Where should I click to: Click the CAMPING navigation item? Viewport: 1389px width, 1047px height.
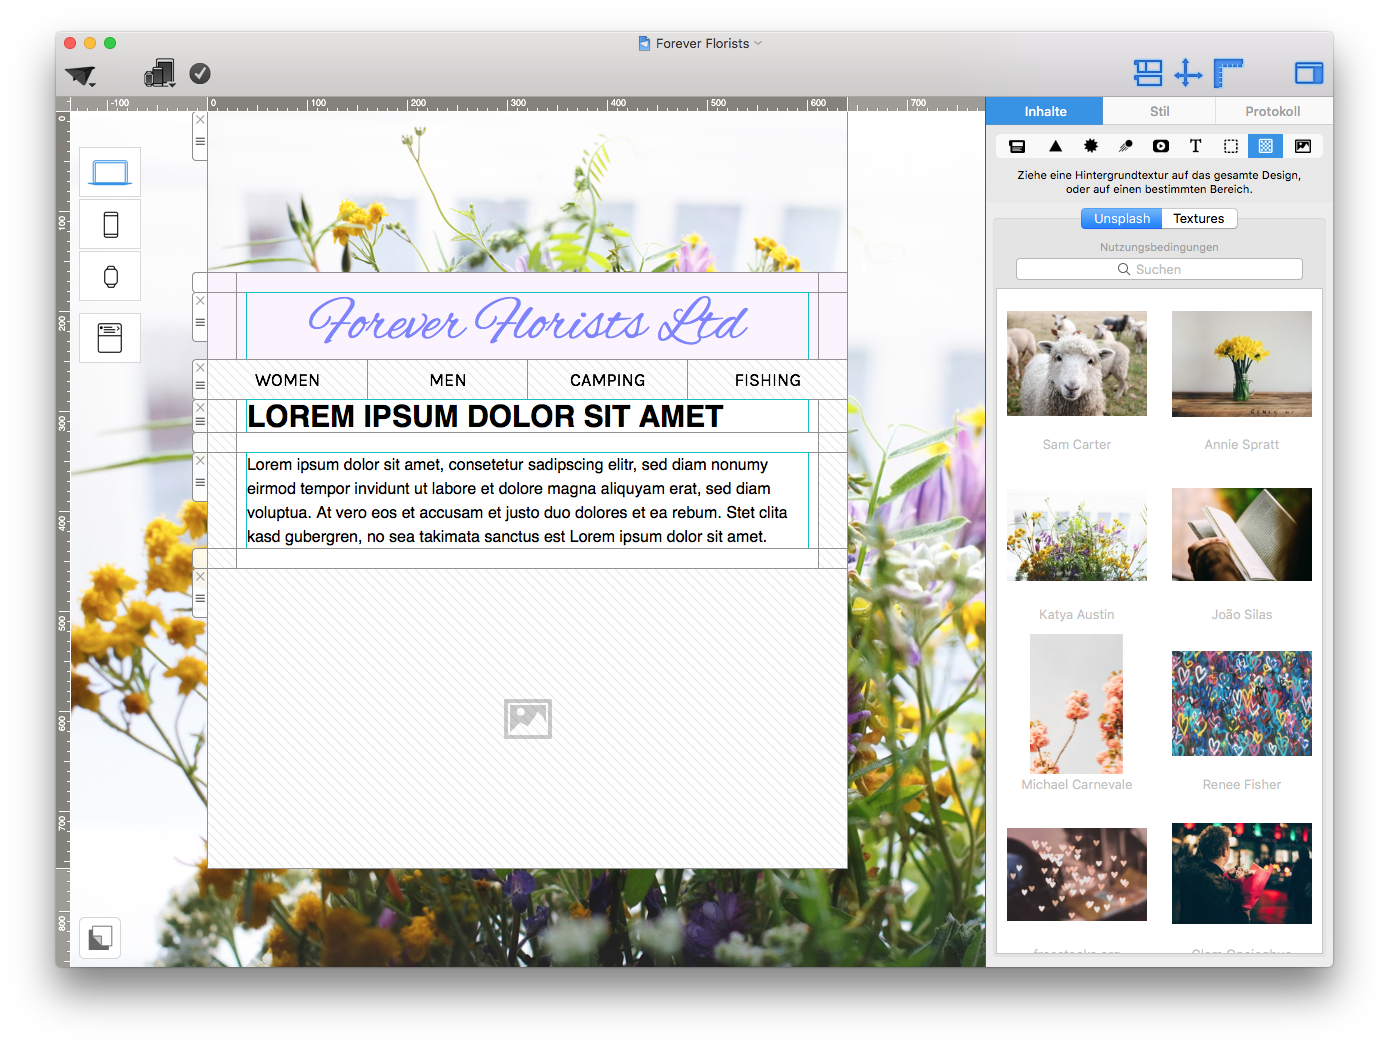coord(607,380)
